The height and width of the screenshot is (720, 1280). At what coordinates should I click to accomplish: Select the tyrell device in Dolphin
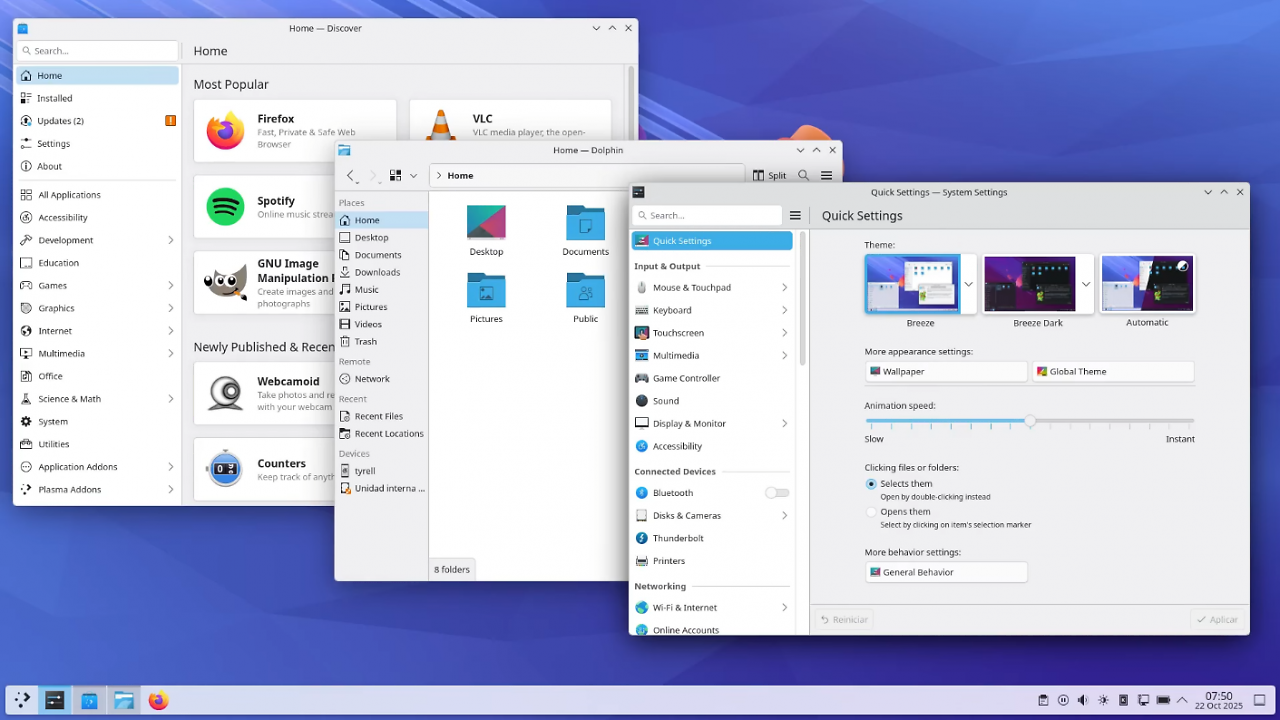(382, 471)
